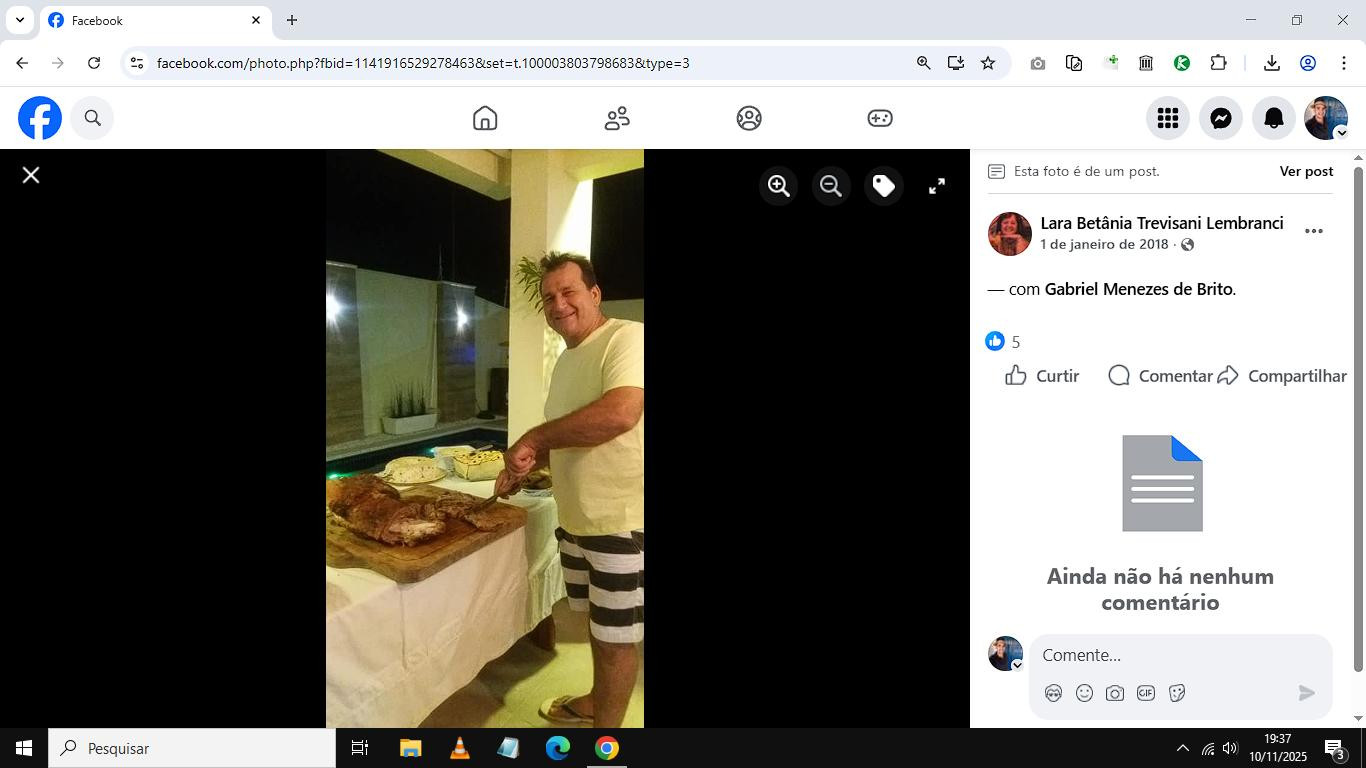Insert a GIF in the comment
The image size is (1366, 768).
point(1146,693)
